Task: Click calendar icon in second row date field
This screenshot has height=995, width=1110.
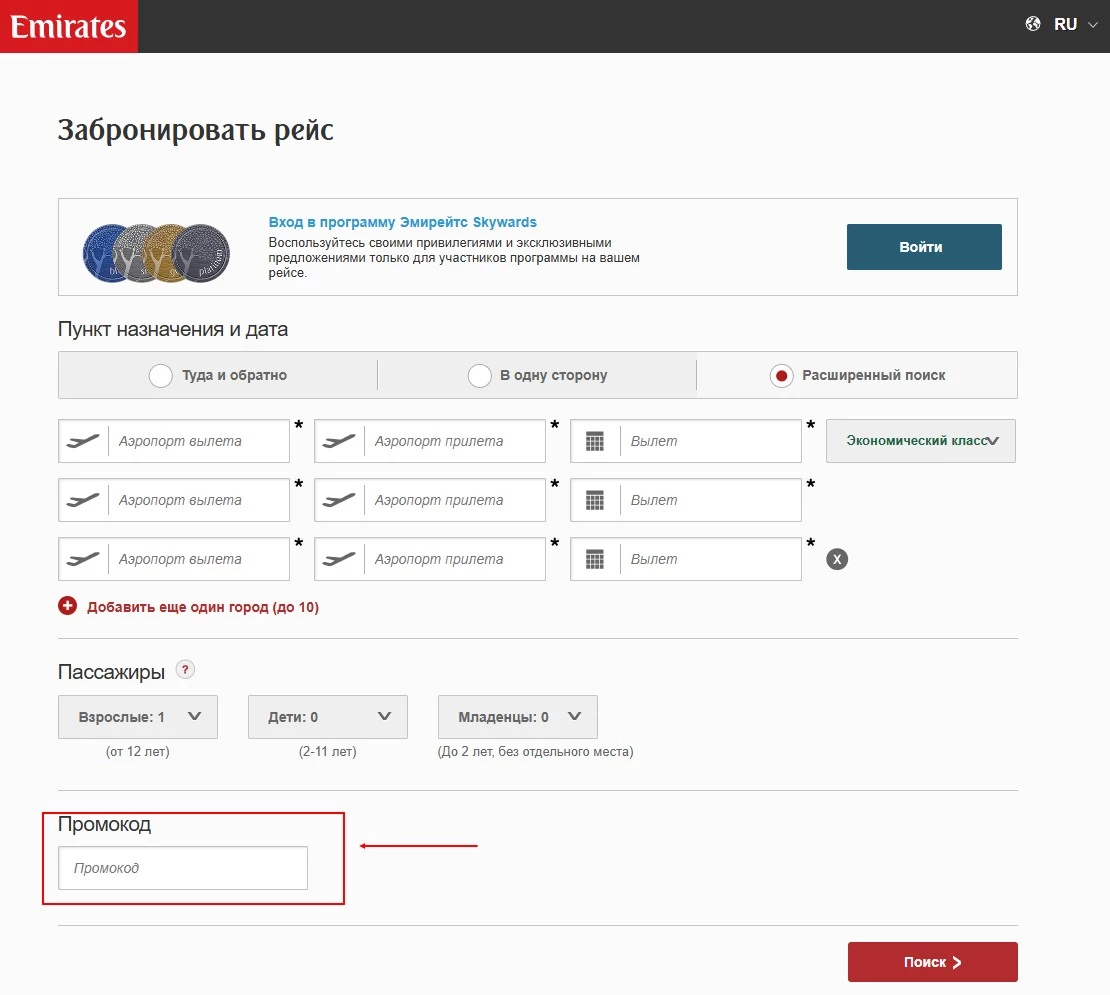Action: (x=594, y=499)
